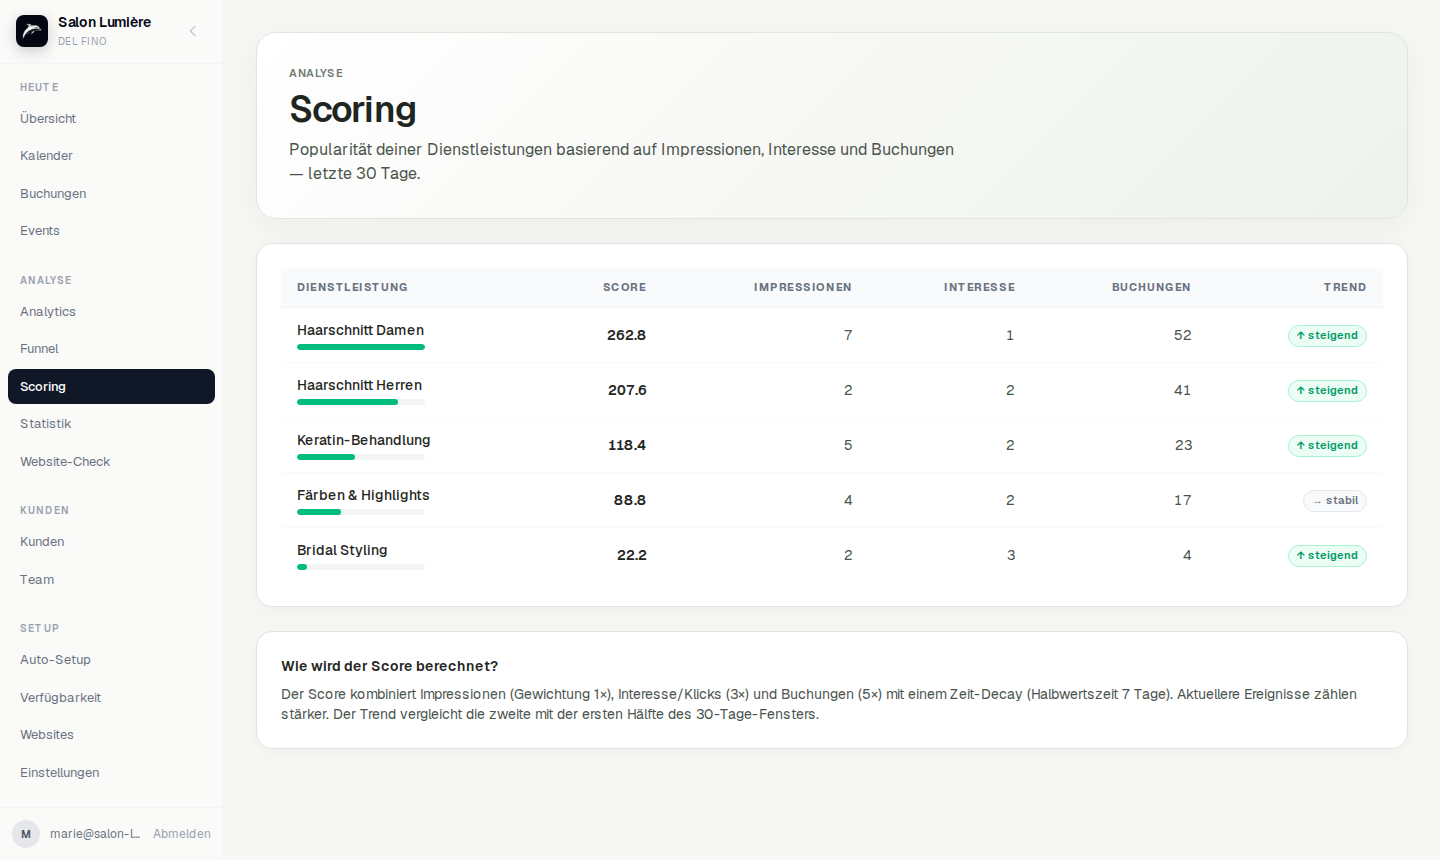Click the Färben & Highlights score progress bar
The height and width of the screenshot is (860, 1440).
(361, 512)
